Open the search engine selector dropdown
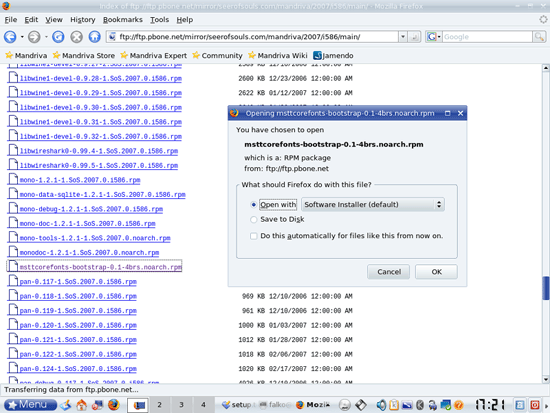The height and width of the screenshot is (413, 550). click(434, 36)
